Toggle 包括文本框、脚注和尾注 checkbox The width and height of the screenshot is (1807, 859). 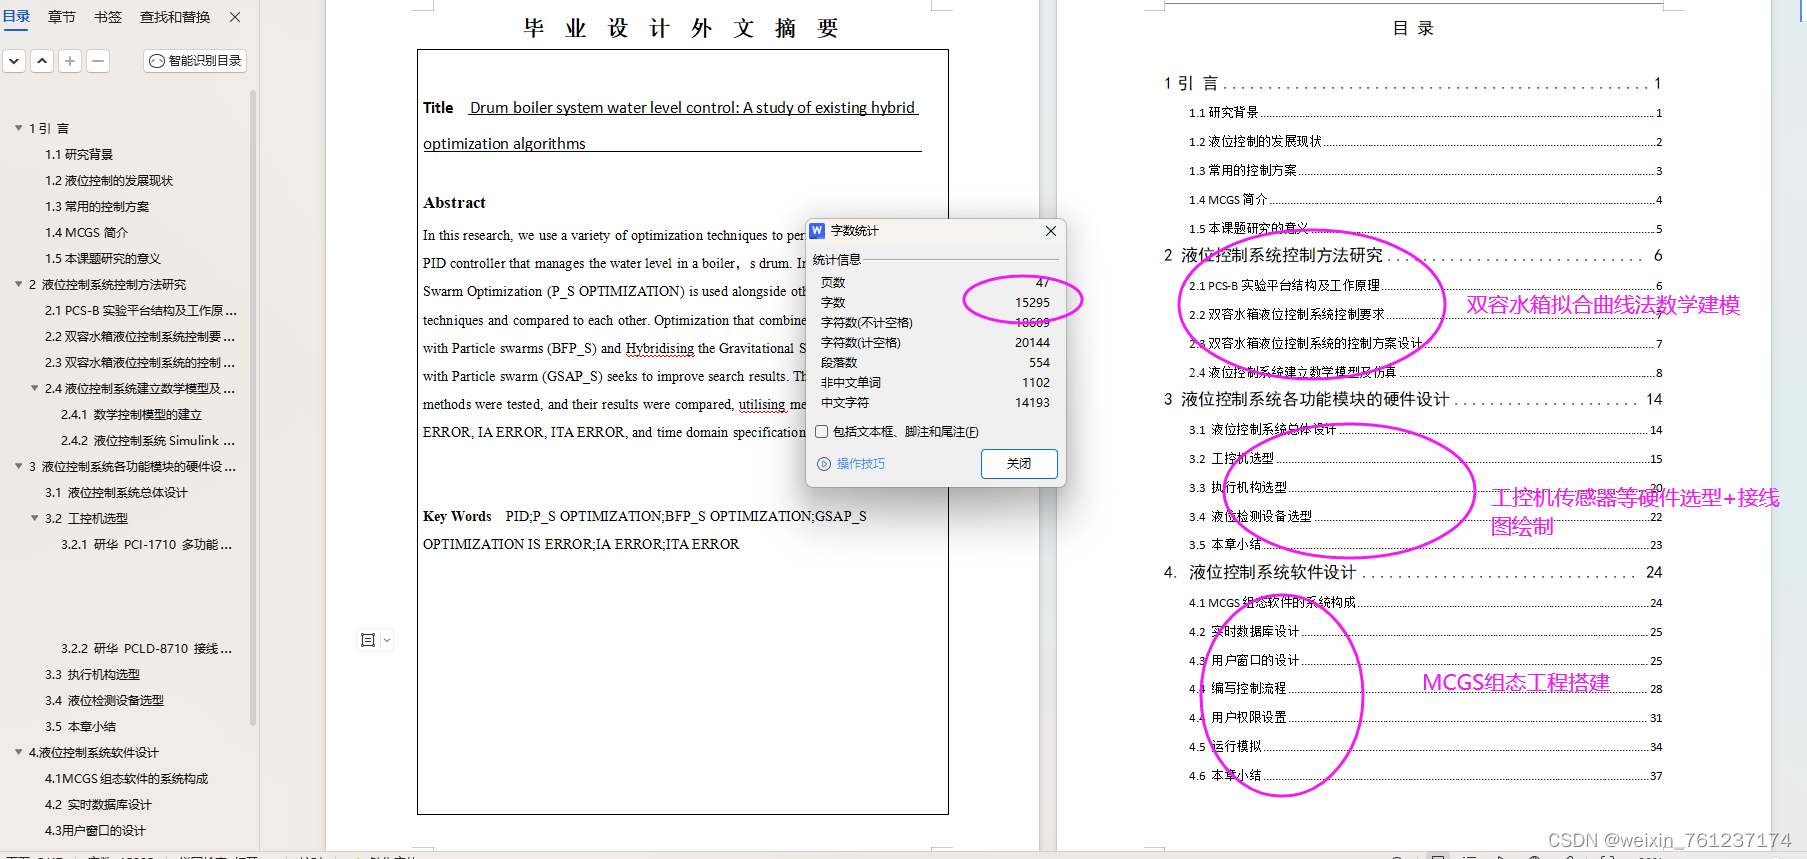click(821, 432)
